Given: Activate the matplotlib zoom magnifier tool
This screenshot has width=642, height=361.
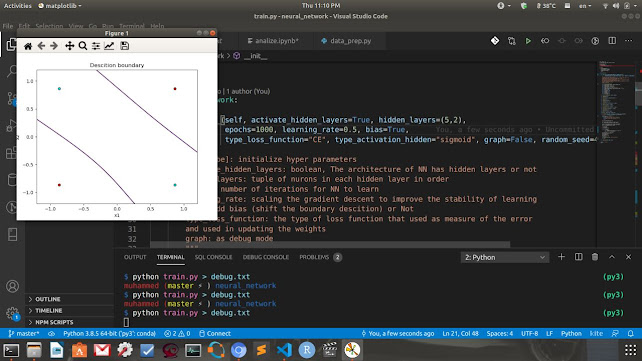Looking at the screenshot, I should coord(83,46).
